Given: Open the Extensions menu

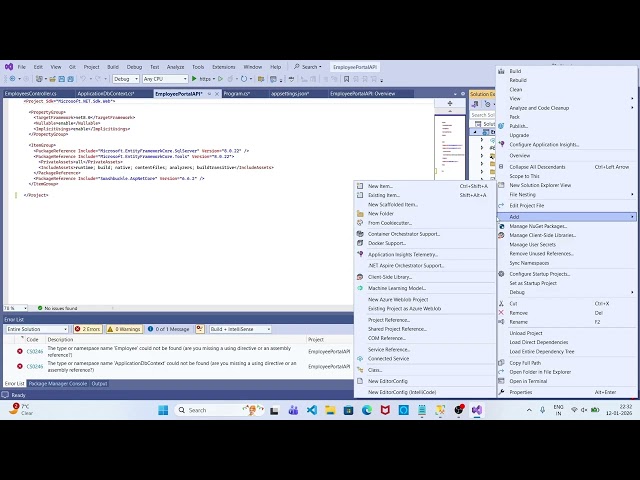Looking at the screenshot, I should [224, 67].
